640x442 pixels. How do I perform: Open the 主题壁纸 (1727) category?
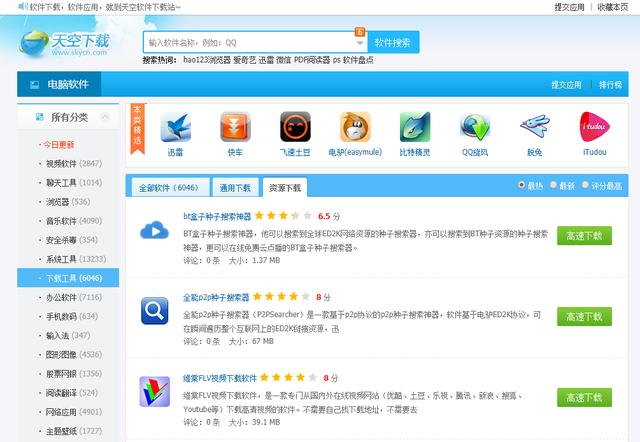pyautogui.click(x=74, y=431)
